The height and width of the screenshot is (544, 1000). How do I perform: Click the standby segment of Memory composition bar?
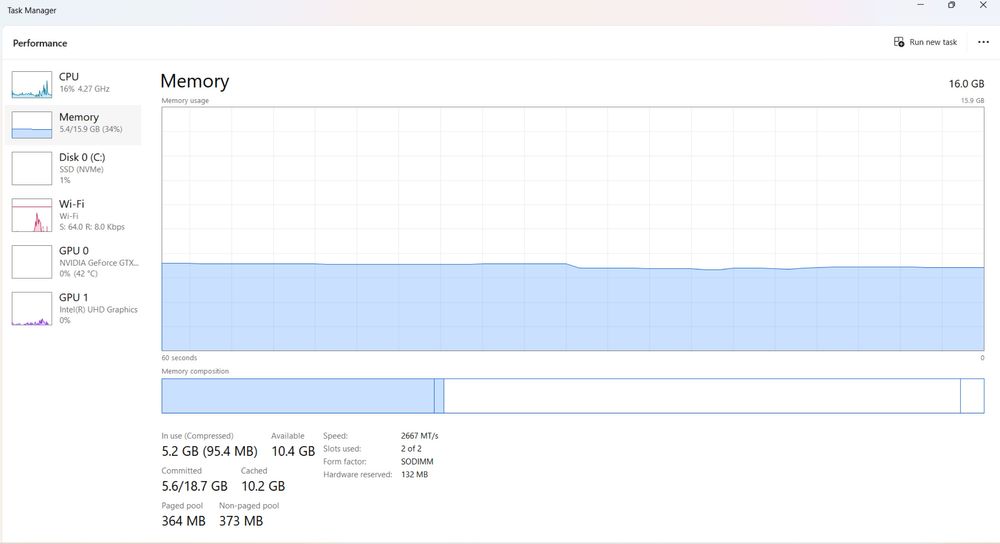702,395
